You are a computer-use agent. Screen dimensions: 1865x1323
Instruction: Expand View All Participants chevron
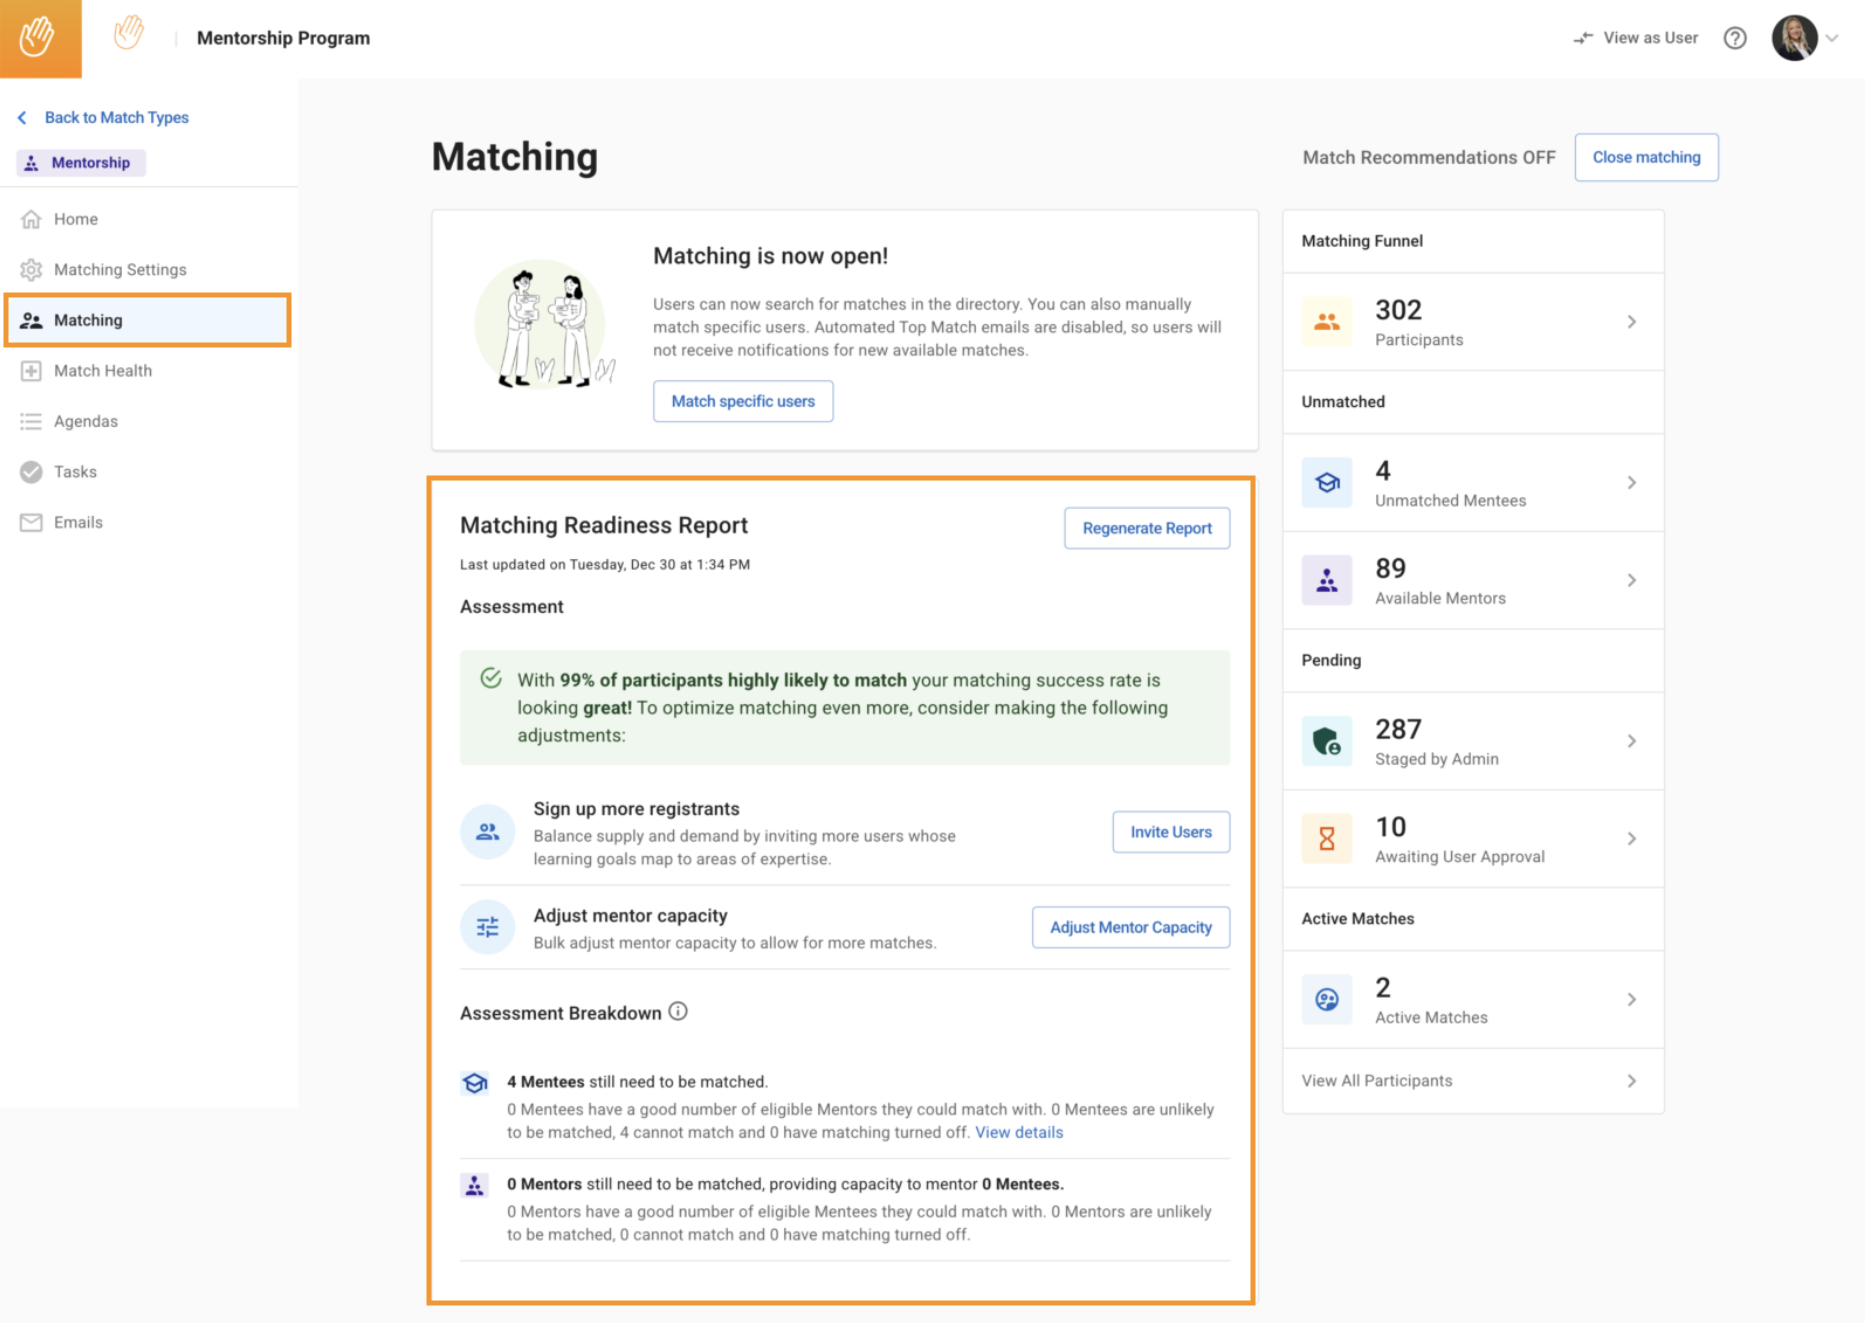click(x=1631, y=1081)
